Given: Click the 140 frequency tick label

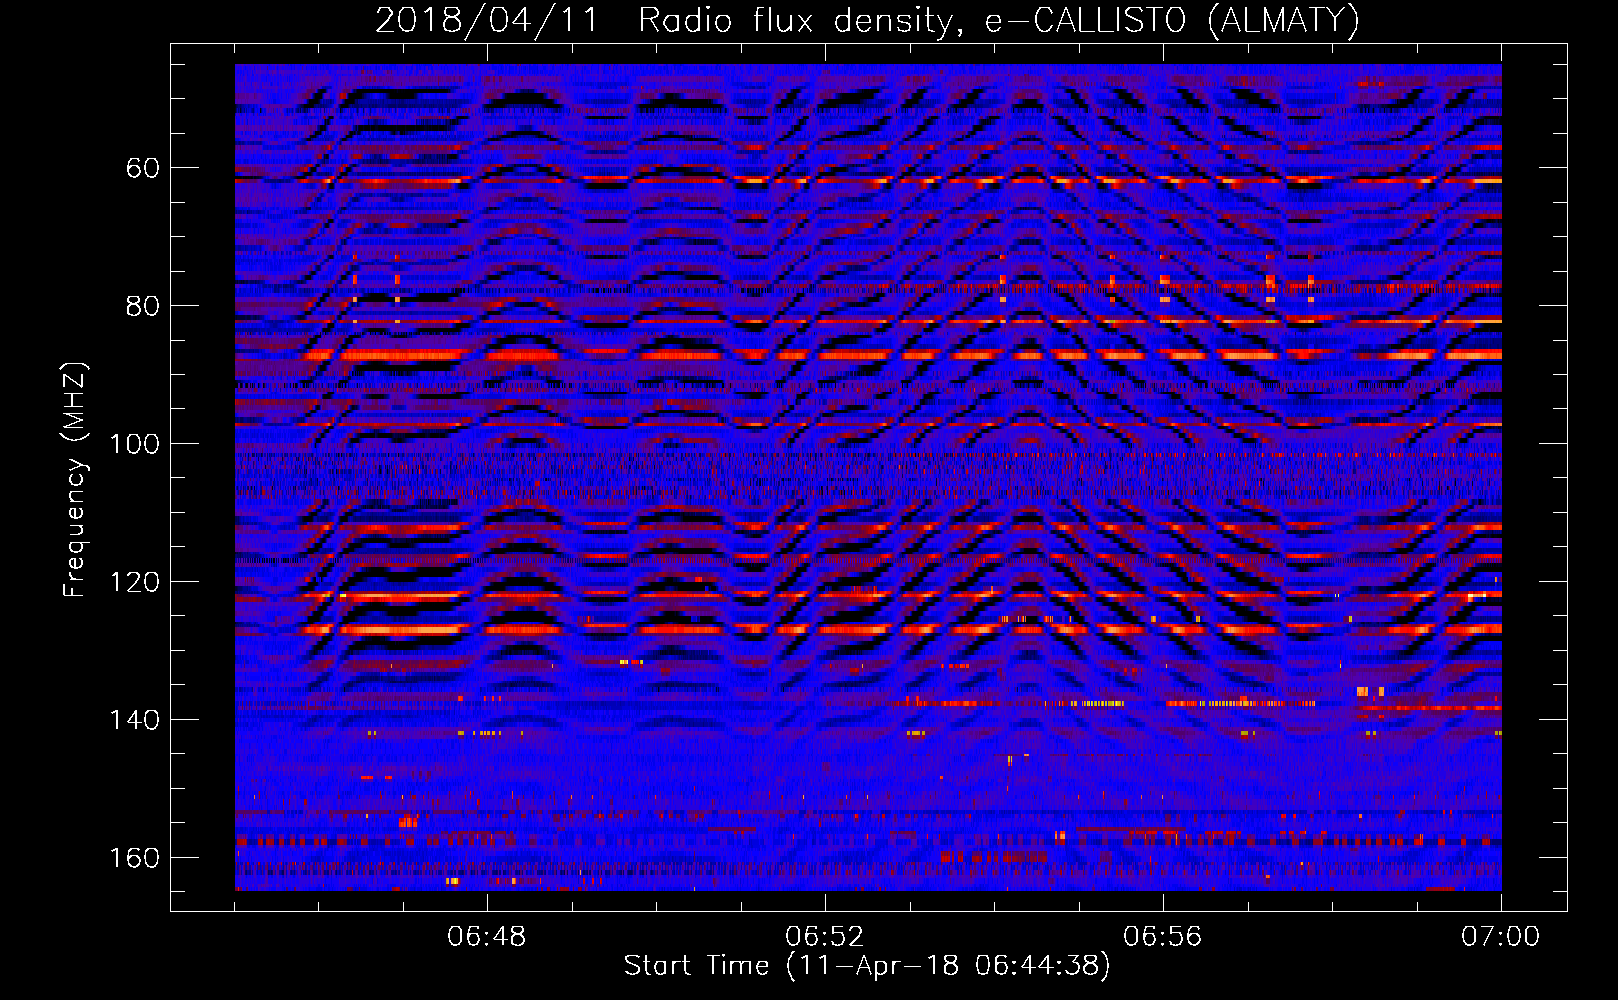Looking at the screenshot, I should pos(135,720).
